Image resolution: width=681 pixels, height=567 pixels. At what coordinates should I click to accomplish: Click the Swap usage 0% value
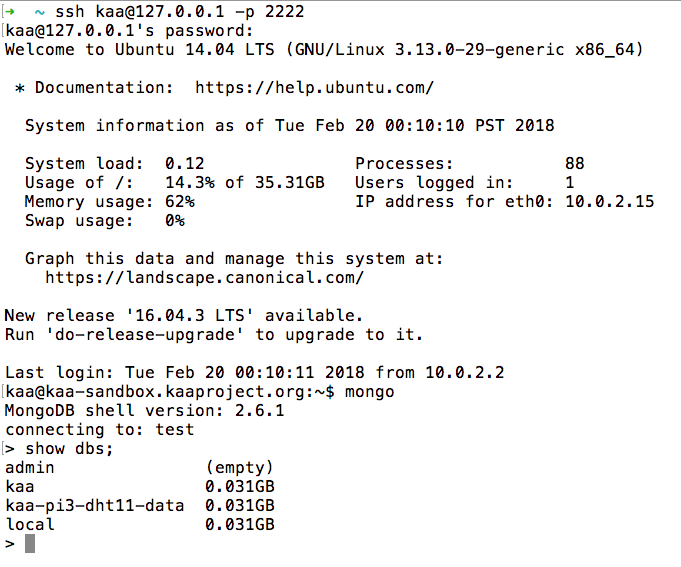tap(174, 221)
